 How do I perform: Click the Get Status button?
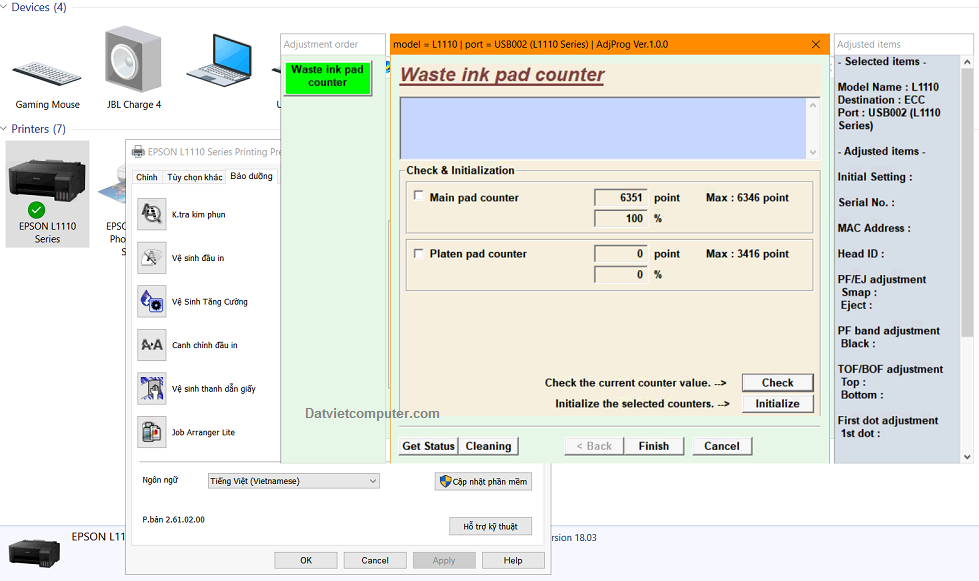[428, 446]
